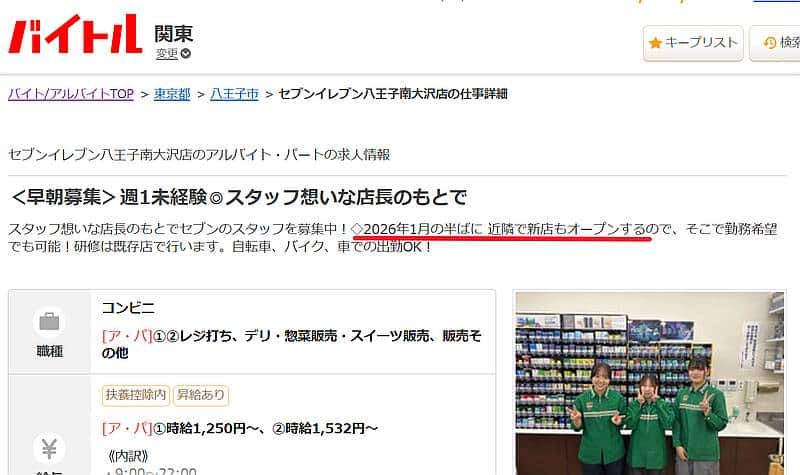
Task: Click the レジ打ち、デリ・惣菜販売 description
Action: click(x=291, y=344)
